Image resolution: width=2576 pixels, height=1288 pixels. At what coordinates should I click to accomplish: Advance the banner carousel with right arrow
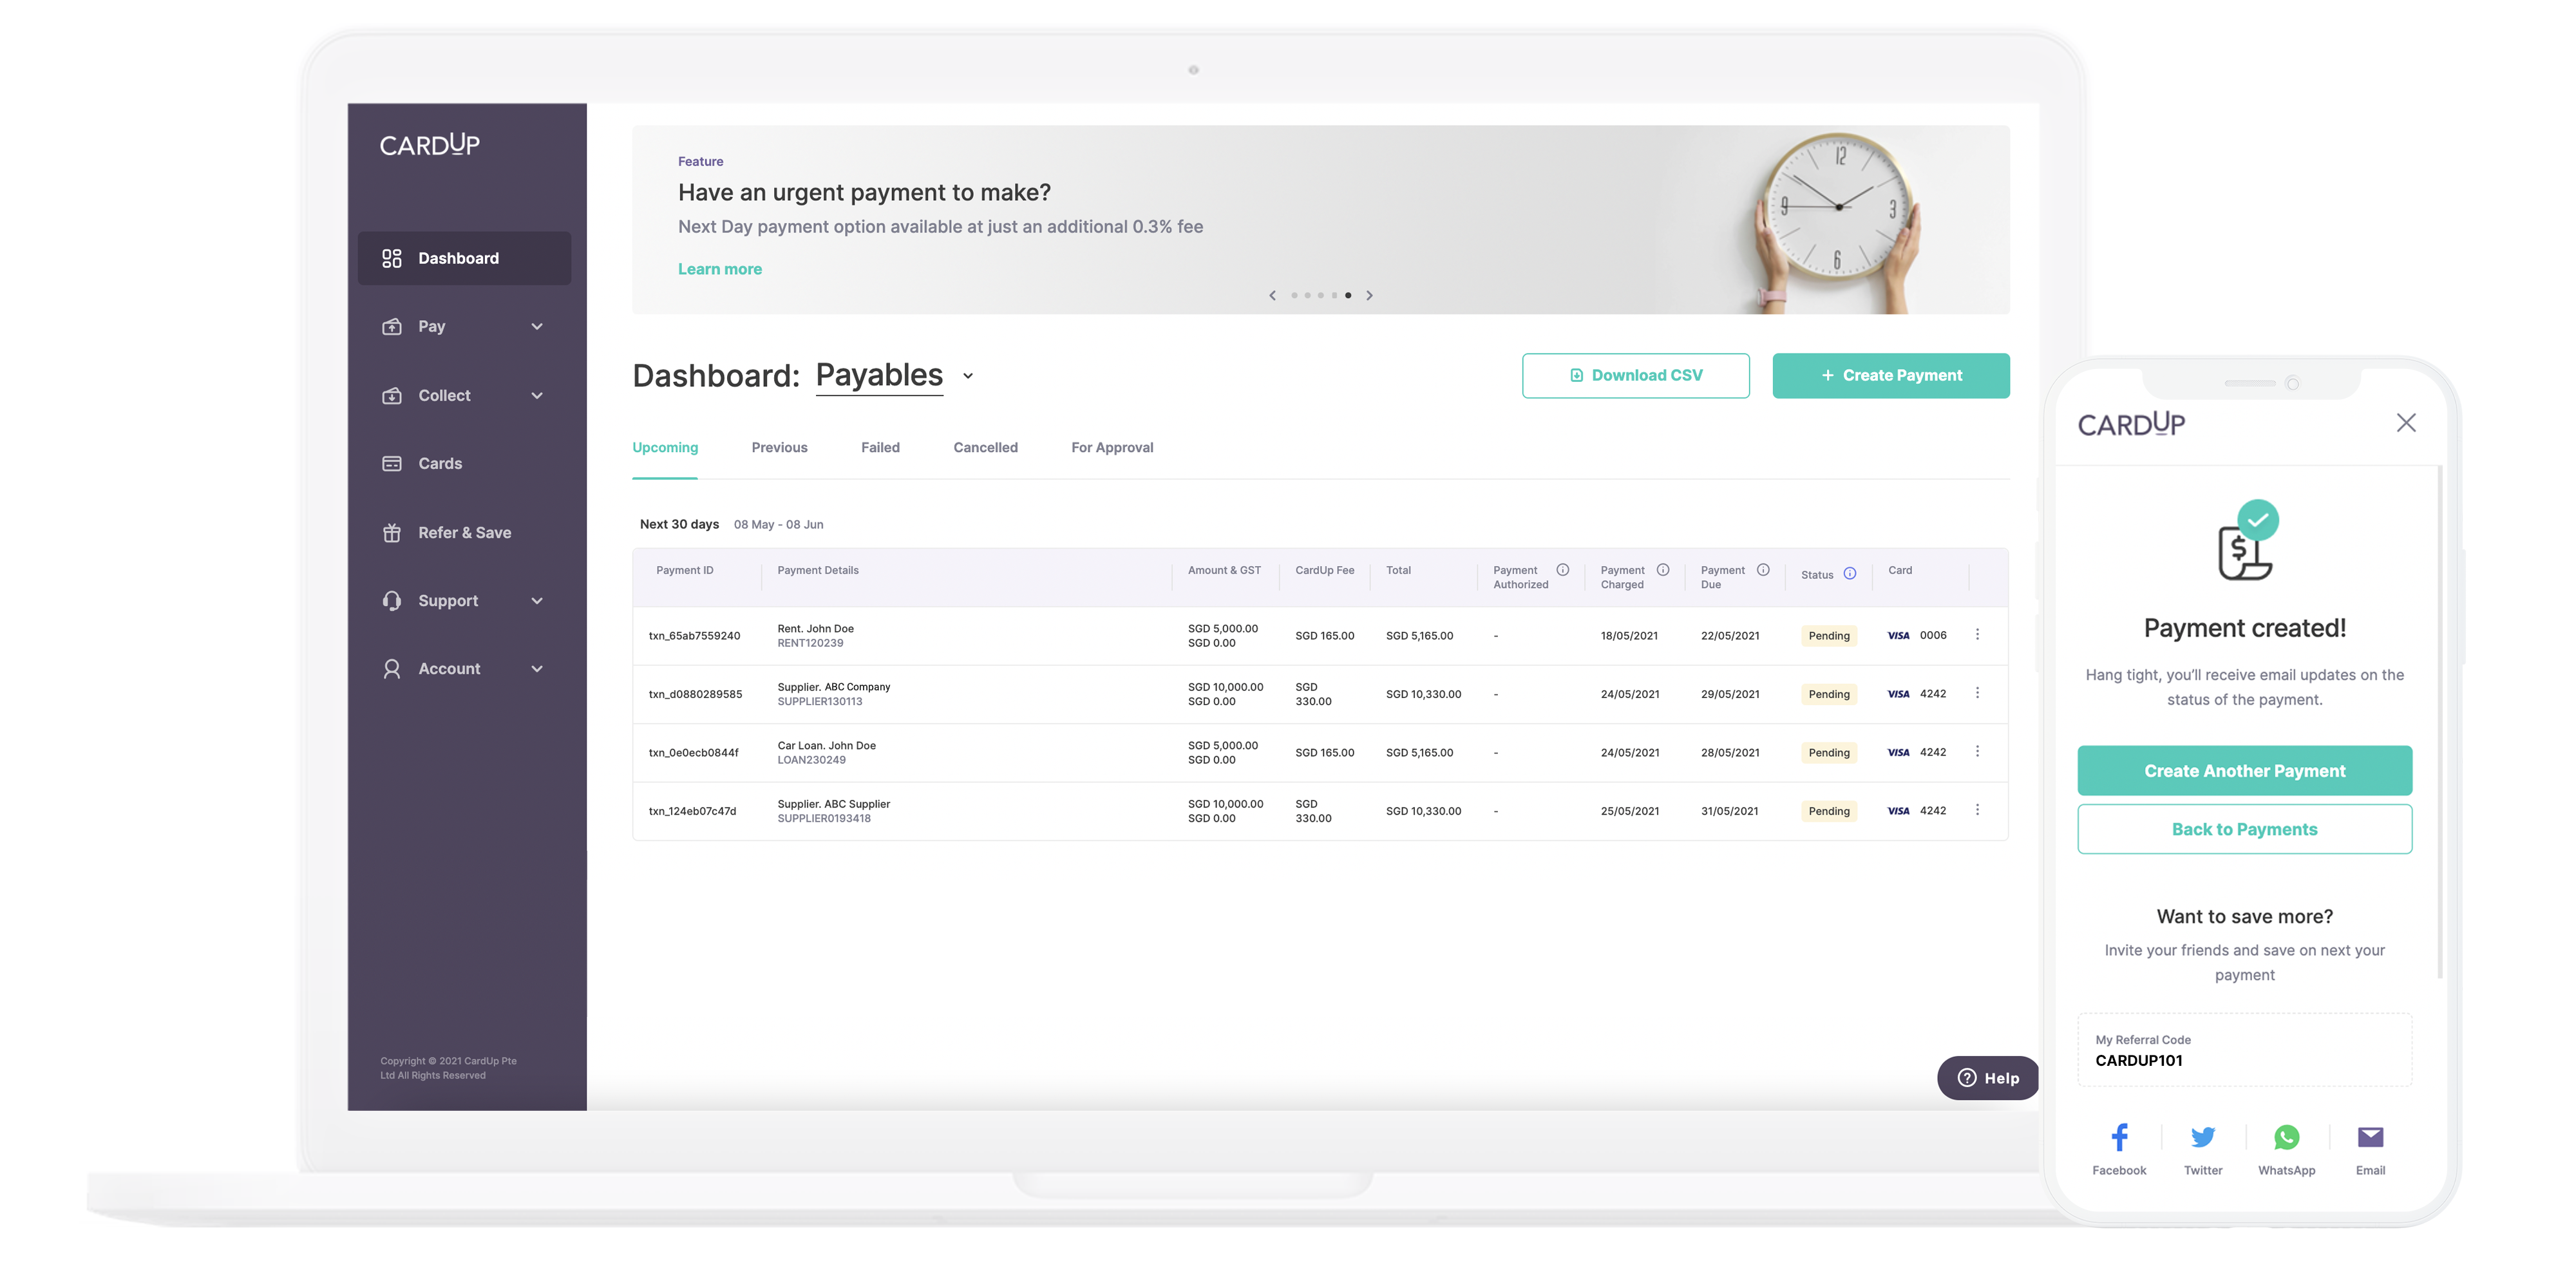pyautogui.click(x=1370, y=295)
